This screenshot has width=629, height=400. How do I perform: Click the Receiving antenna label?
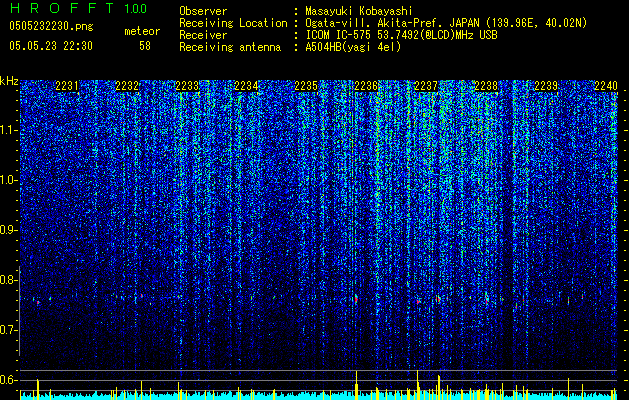point(230,47)
